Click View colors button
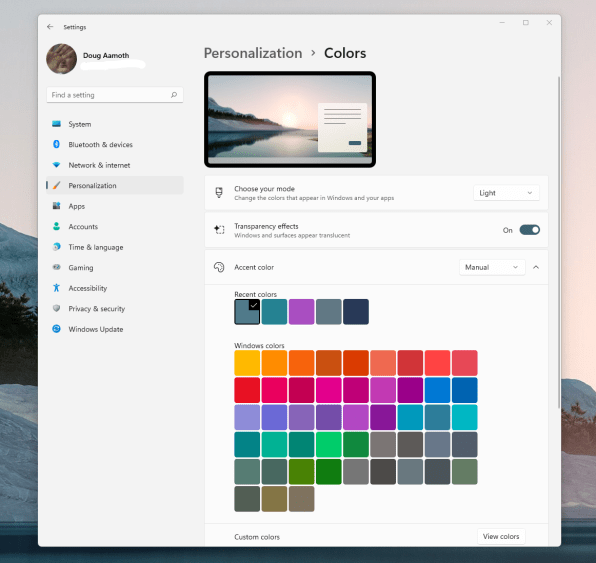 501,536
